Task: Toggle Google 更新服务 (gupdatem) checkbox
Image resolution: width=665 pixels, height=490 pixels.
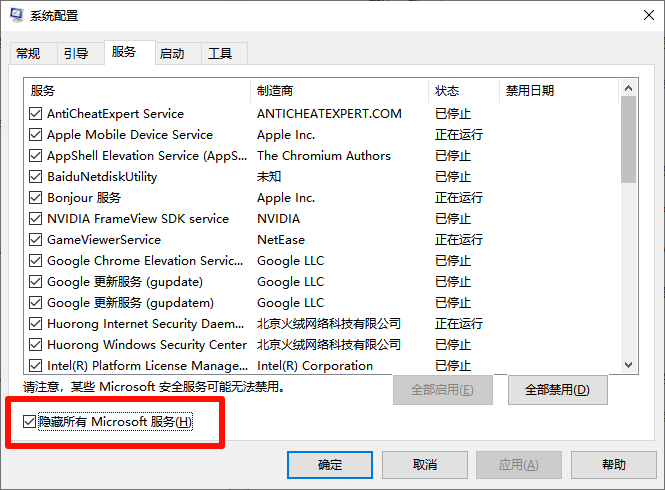Action: pyautogui.click(x=36, y=302)
